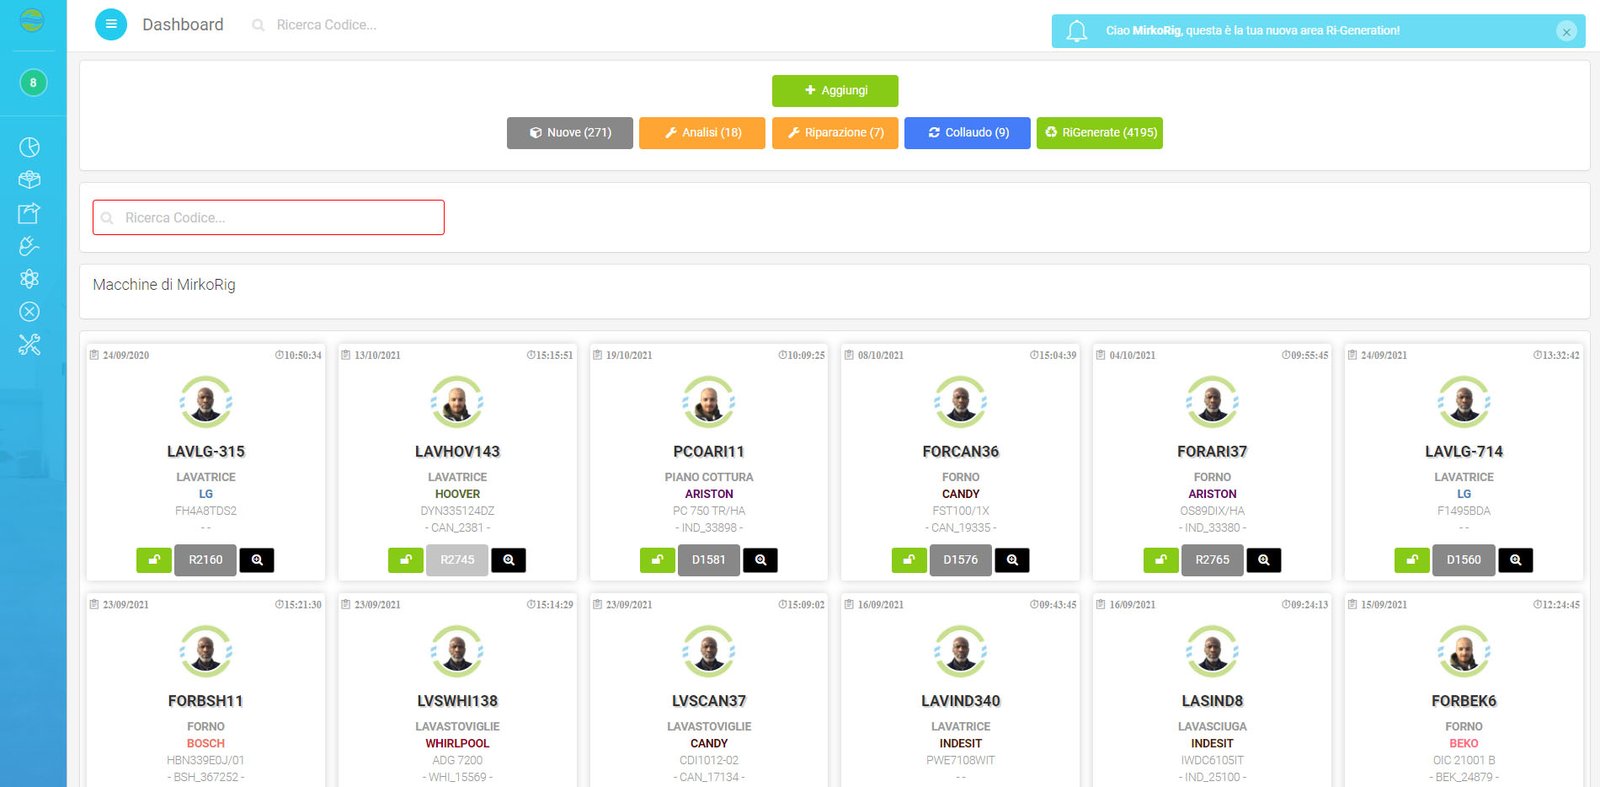The height and width of the screenshot is (787, 1600).
Task: Filter by Analisi (18)
Action: [x=702, y=133]
